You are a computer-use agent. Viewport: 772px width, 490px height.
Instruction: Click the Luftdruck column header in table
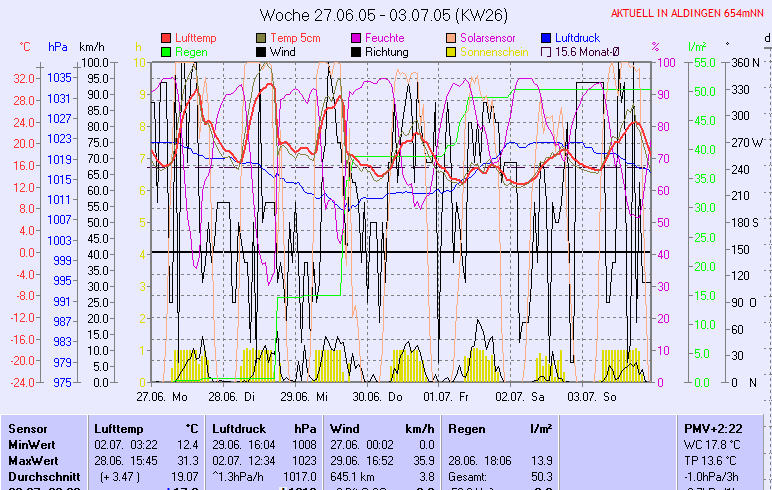[239, 428]
